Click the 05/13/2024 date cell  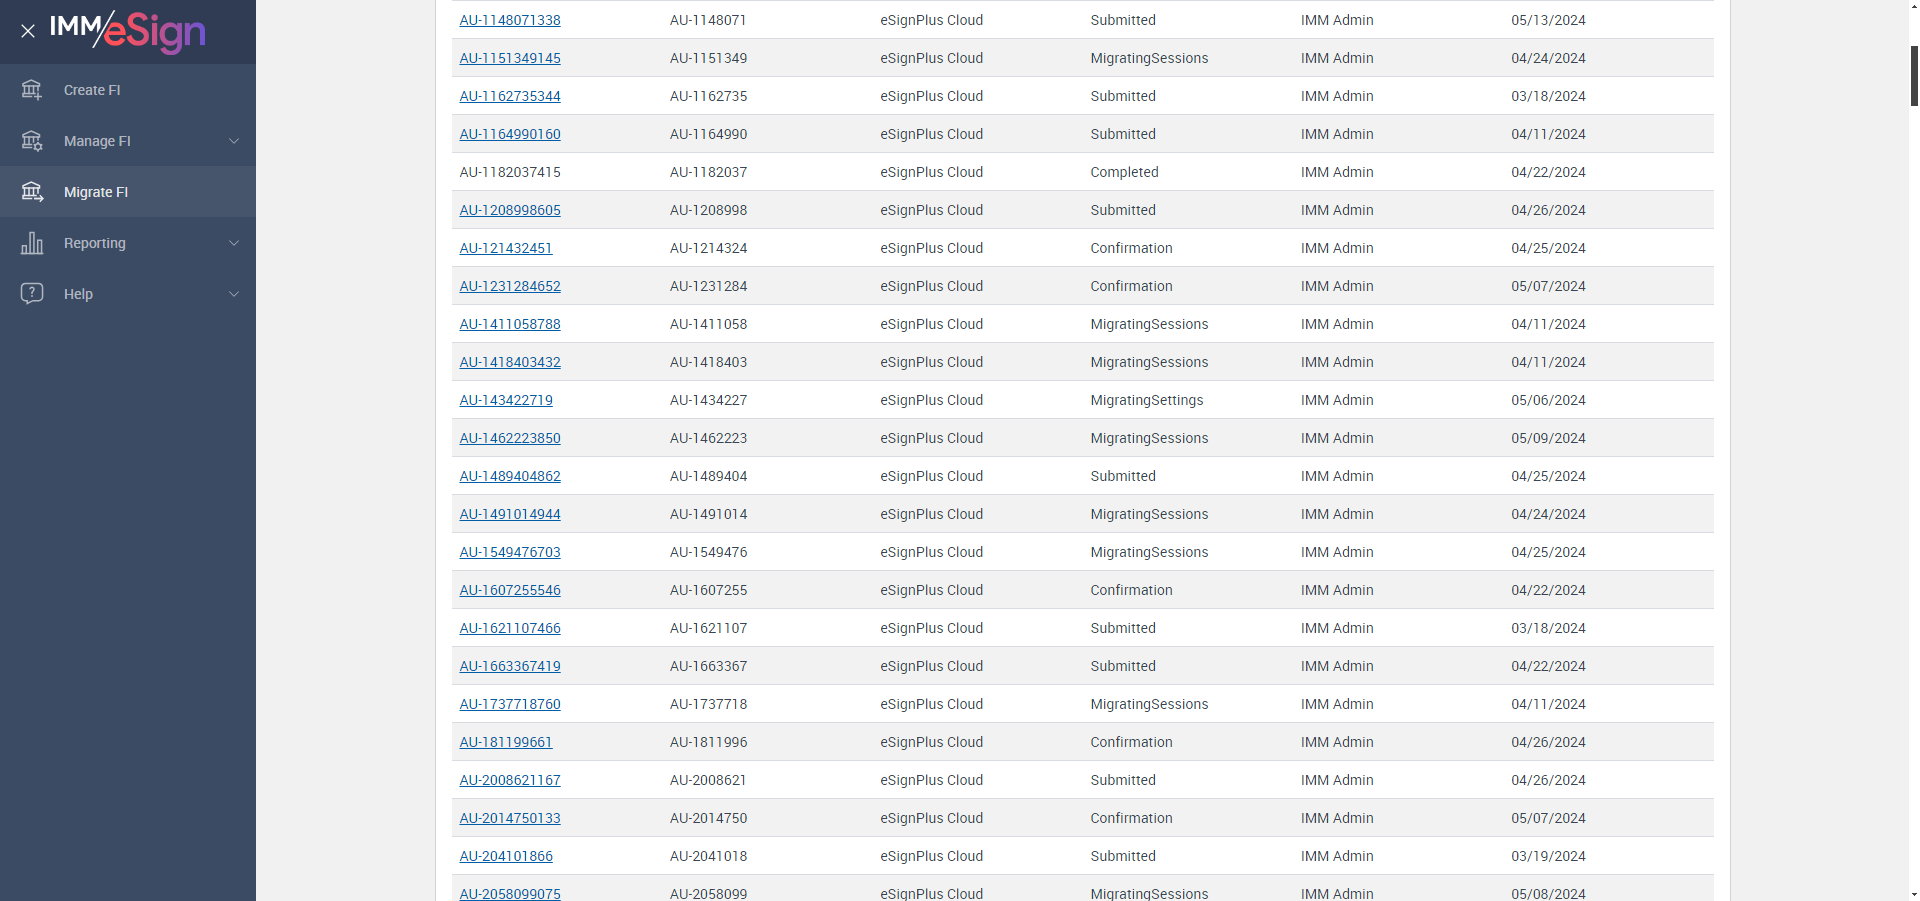(1548, 20)
